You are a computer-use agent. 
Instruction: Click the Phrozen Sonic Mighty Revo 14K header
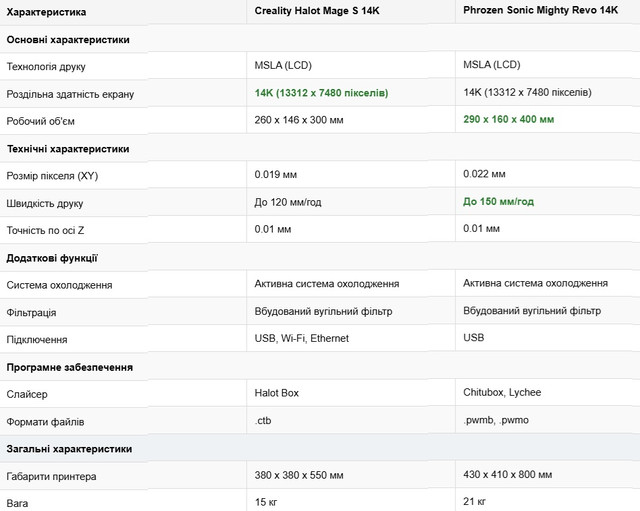tap(541, 12)
